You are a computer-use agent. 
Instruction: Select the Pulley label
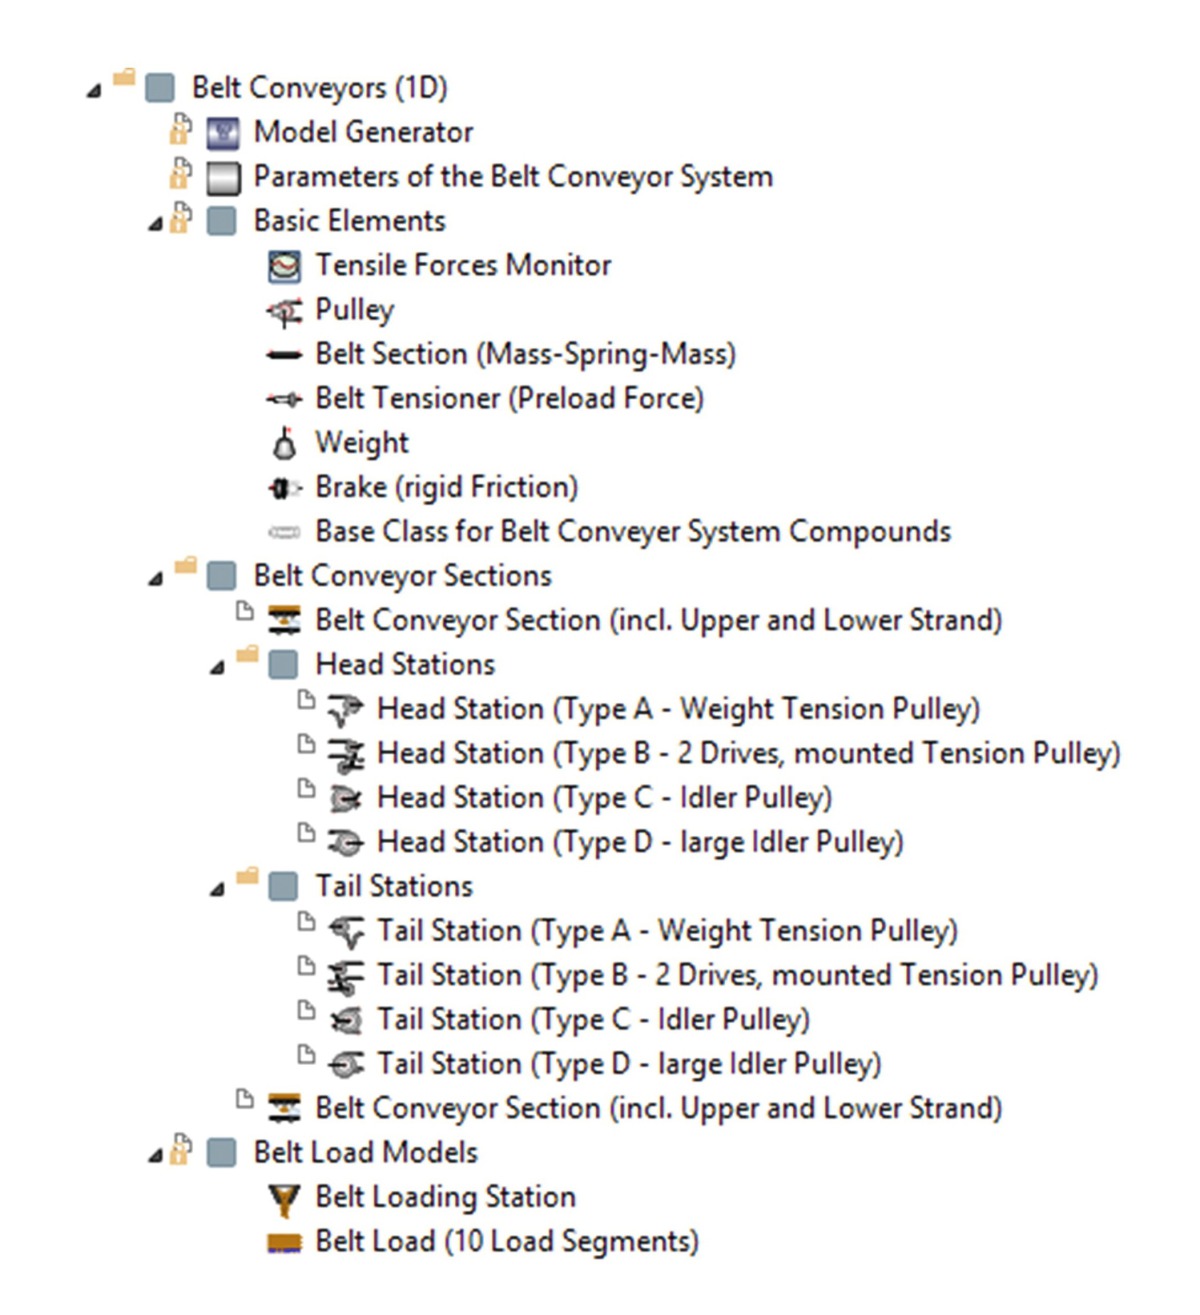click(355, 311)
